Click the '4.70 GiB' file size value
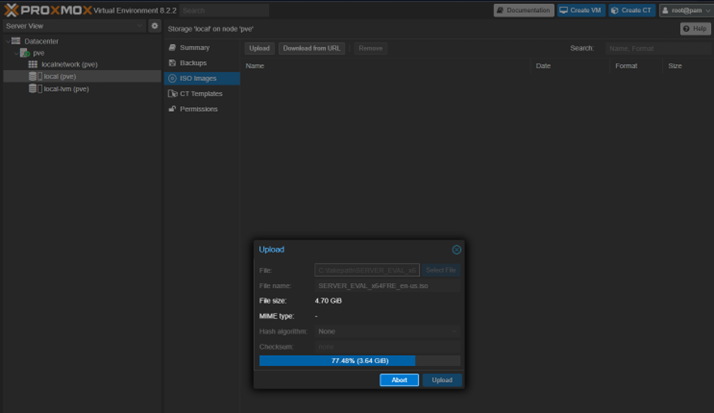Screen dimensions: 714x413 coord(328,301)
